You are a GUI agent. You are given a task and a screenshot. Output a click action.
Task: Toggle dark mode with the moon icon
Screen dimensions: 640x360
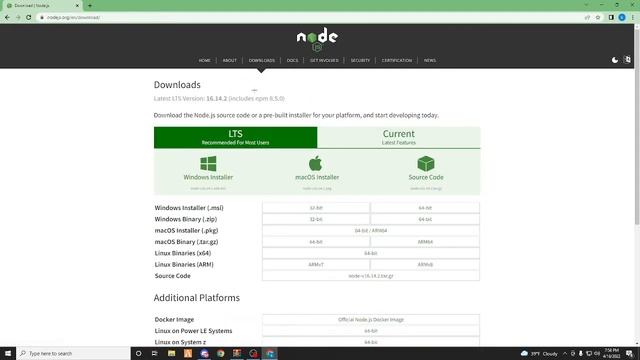615,60
